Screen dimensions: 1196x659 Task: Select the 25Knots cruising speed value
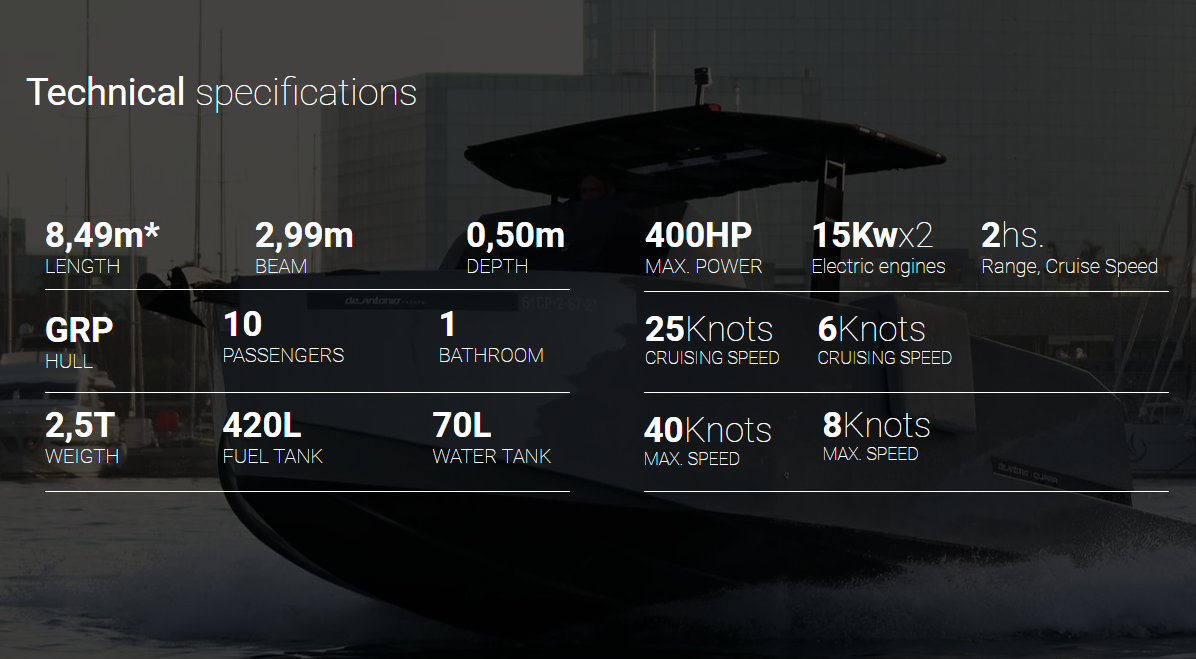click(709, 330)
